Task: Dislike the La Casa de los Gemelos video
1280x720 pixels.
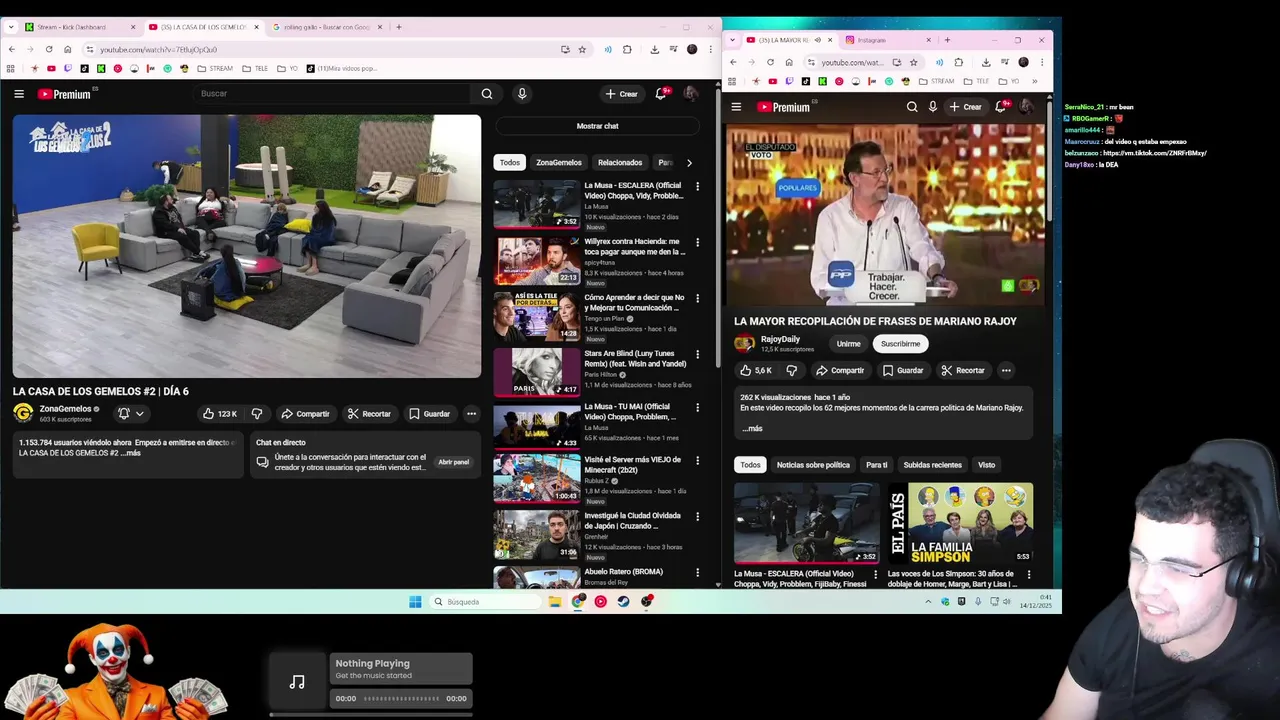Action: point(257,414)
